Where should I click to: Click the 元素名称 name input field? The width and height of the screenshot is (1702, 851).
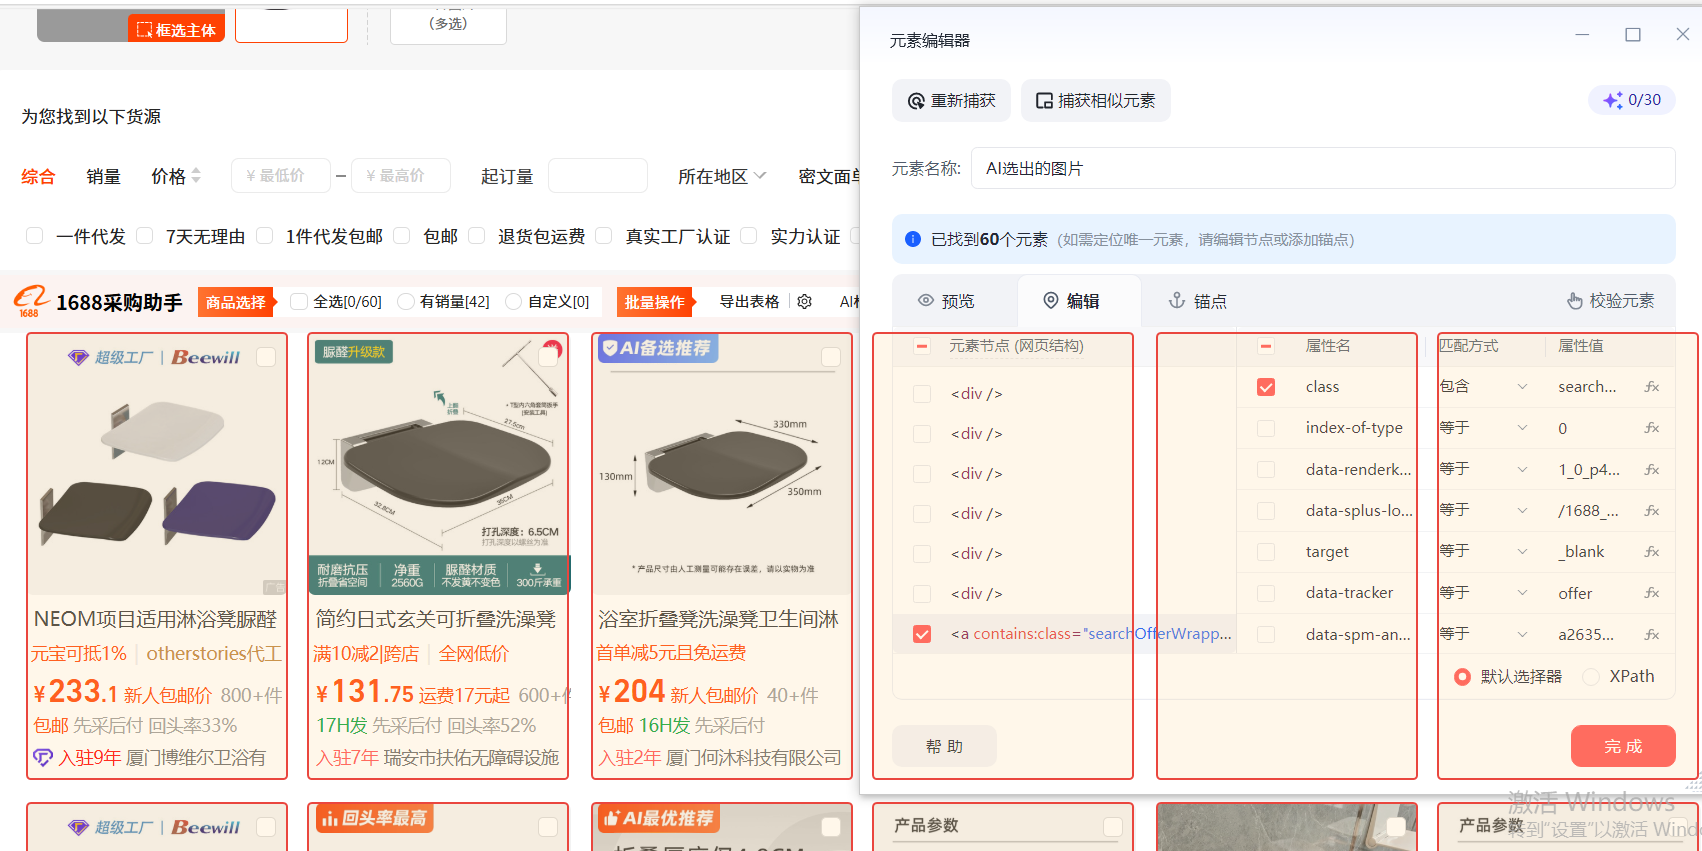pyautogui.click(x=1322, y=168)
